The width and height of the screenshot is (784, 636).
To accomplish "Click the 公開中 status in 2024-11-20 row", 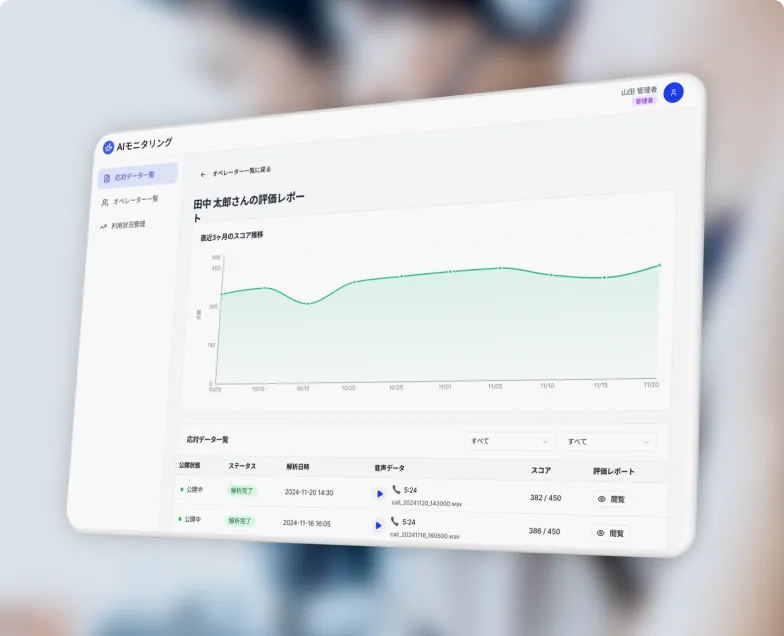I will point(192,490).
